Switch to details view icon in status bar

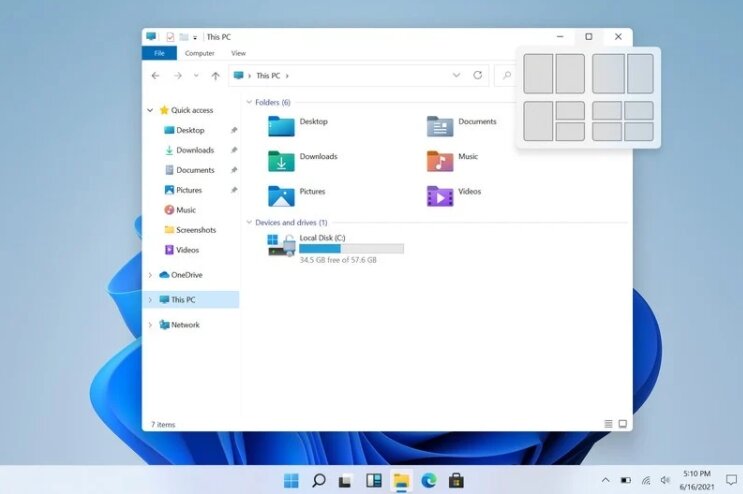(x=608, y=424)
